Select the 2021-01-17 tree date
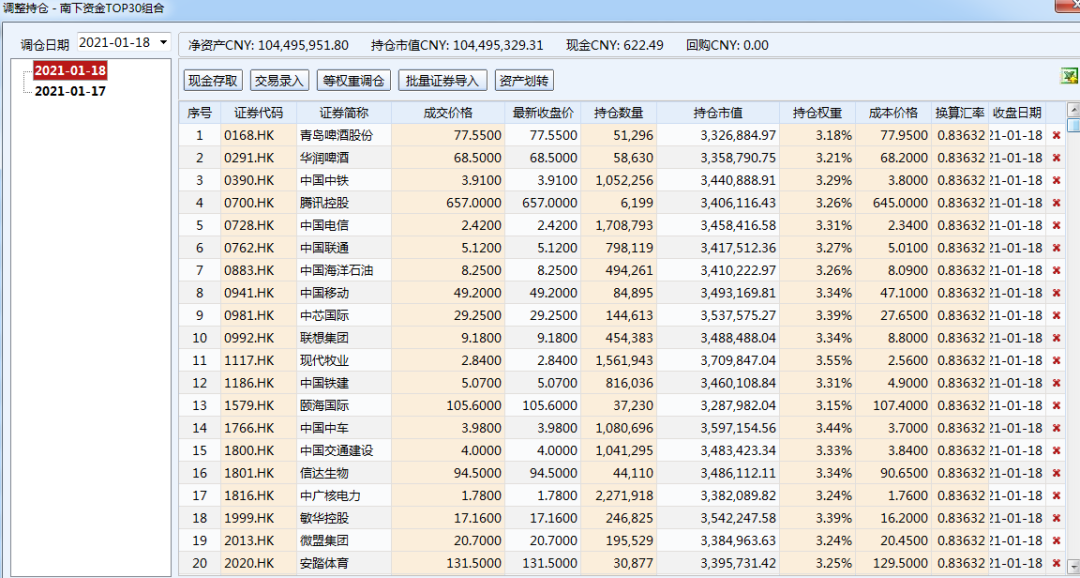Screen dimensions: 1080x578 click(x=70, y=92)
